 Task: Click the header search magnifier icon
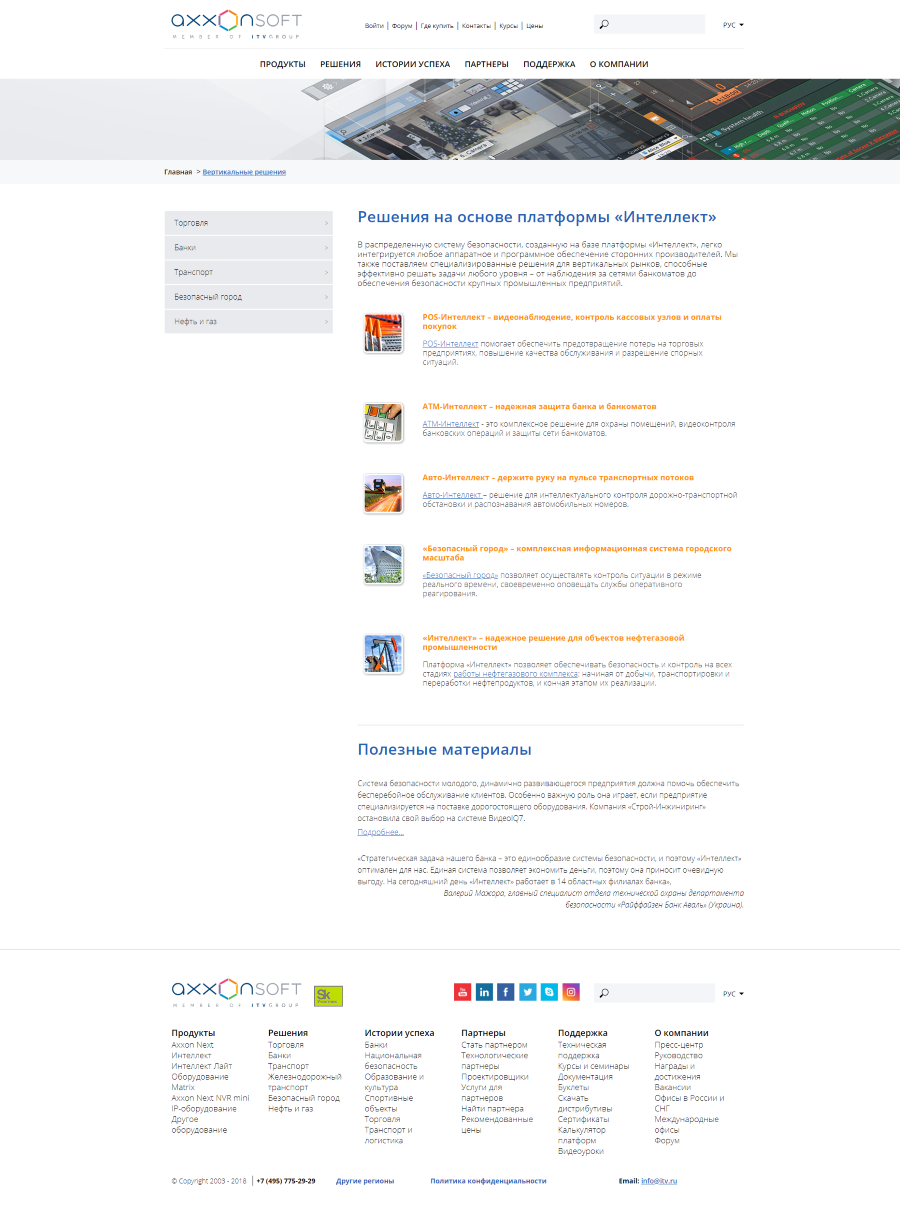[x=604, y=25]
